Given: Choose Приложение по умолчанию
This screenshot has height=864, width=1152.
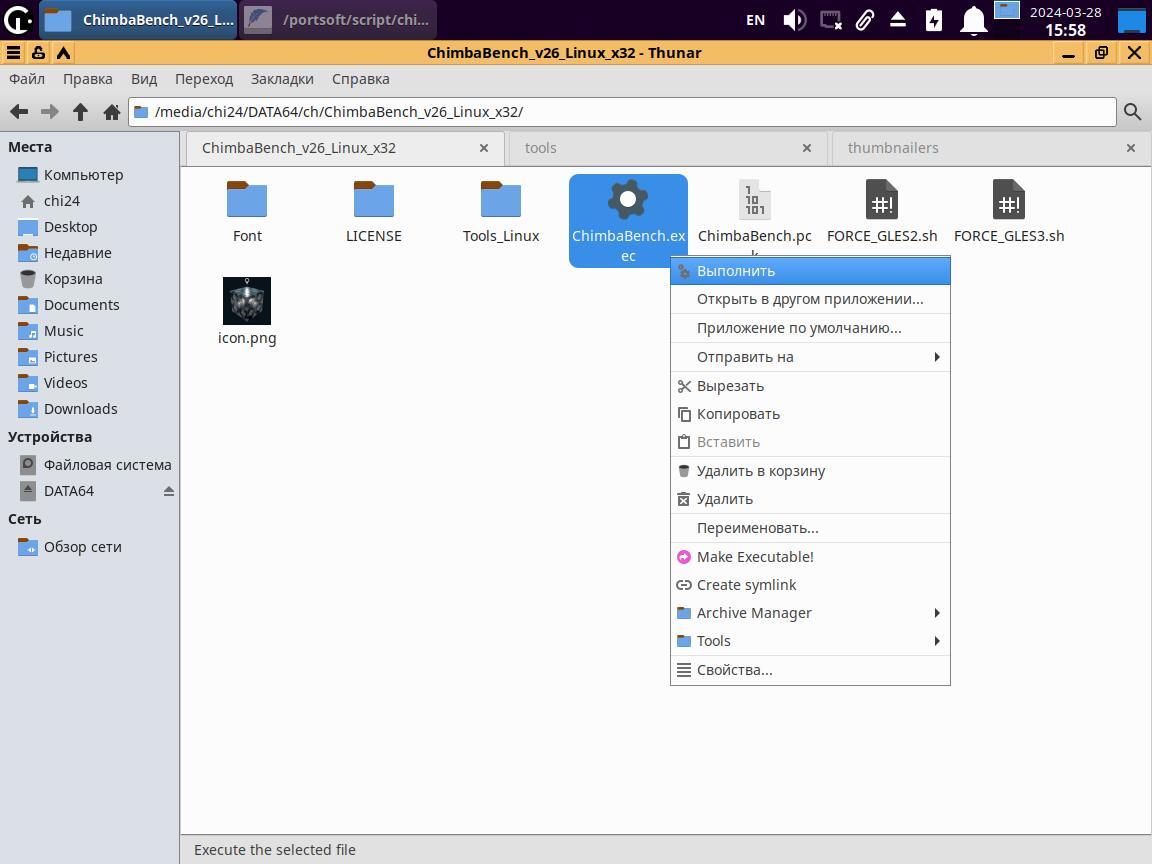Looking at the screenshot, I should pos(810,328).
